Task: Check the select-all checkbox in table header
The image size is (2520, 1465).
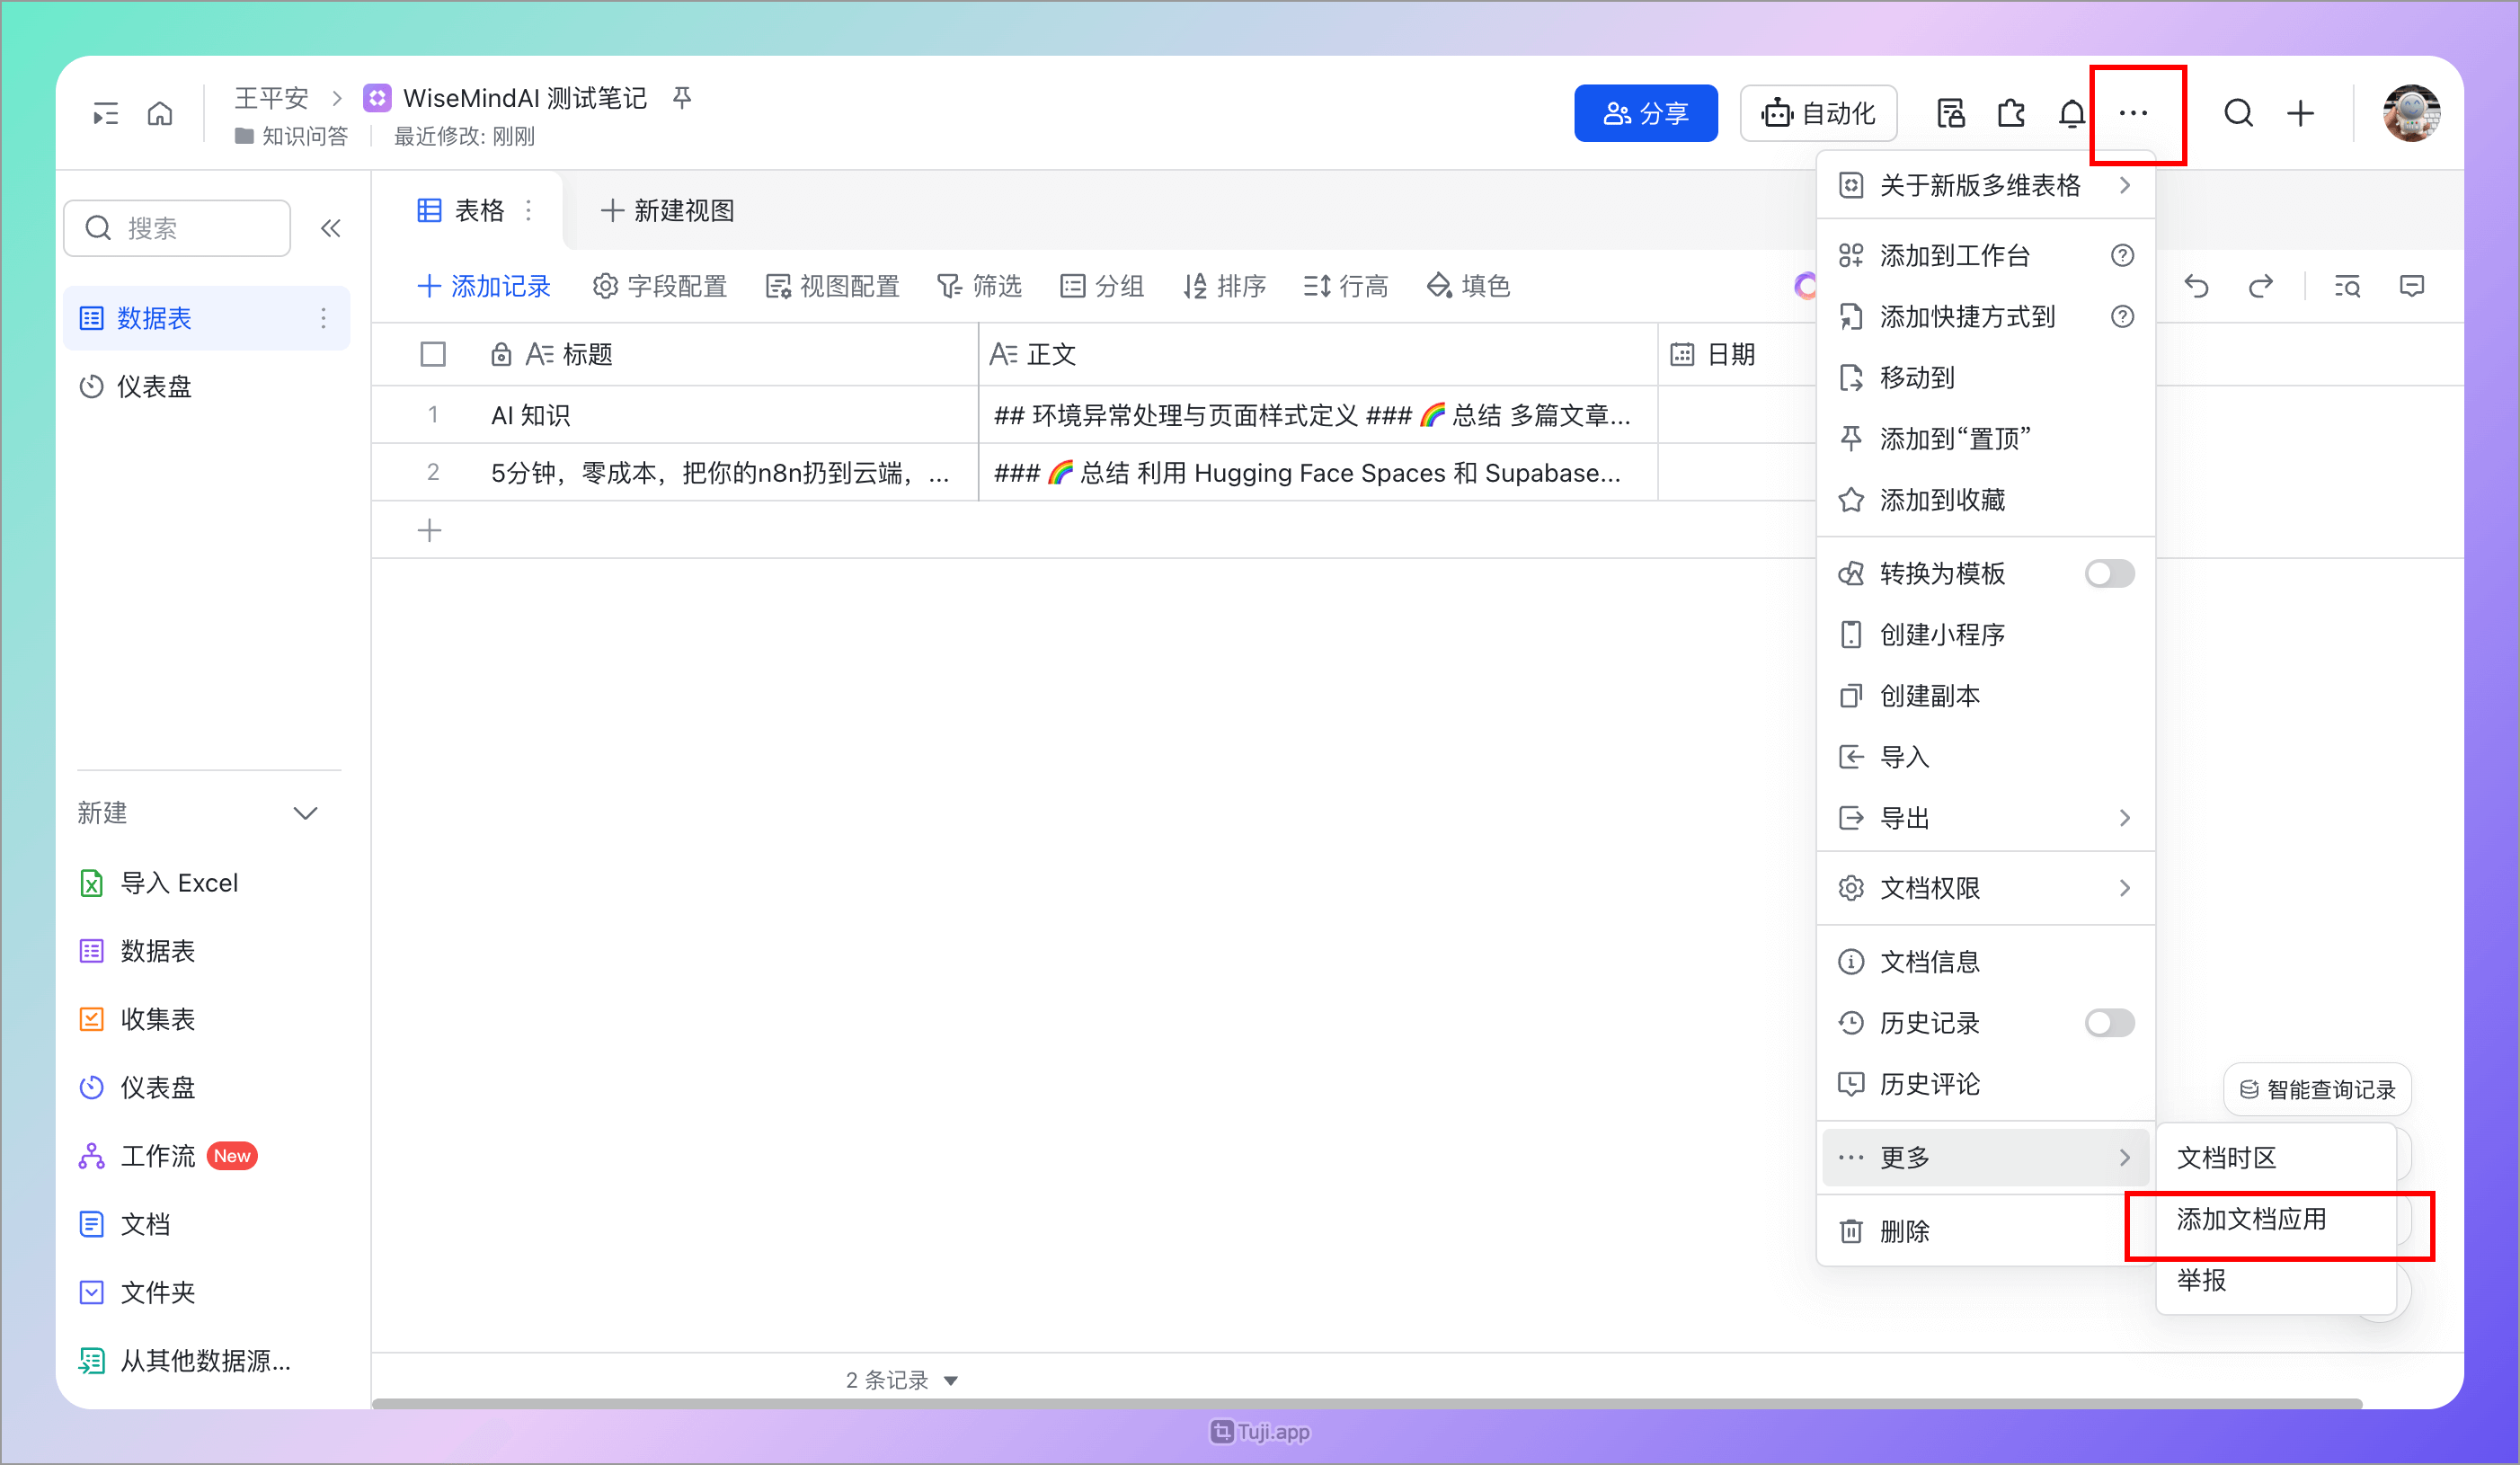Action: click(x=433, y=354)
